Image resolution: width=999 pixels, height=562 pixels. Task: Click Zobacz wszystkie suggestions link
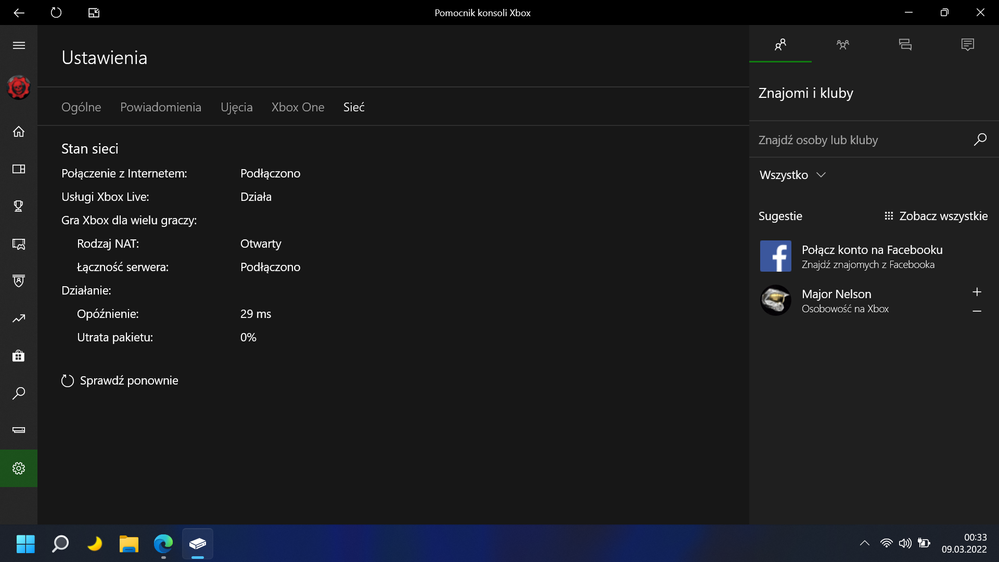pos(936,216)
